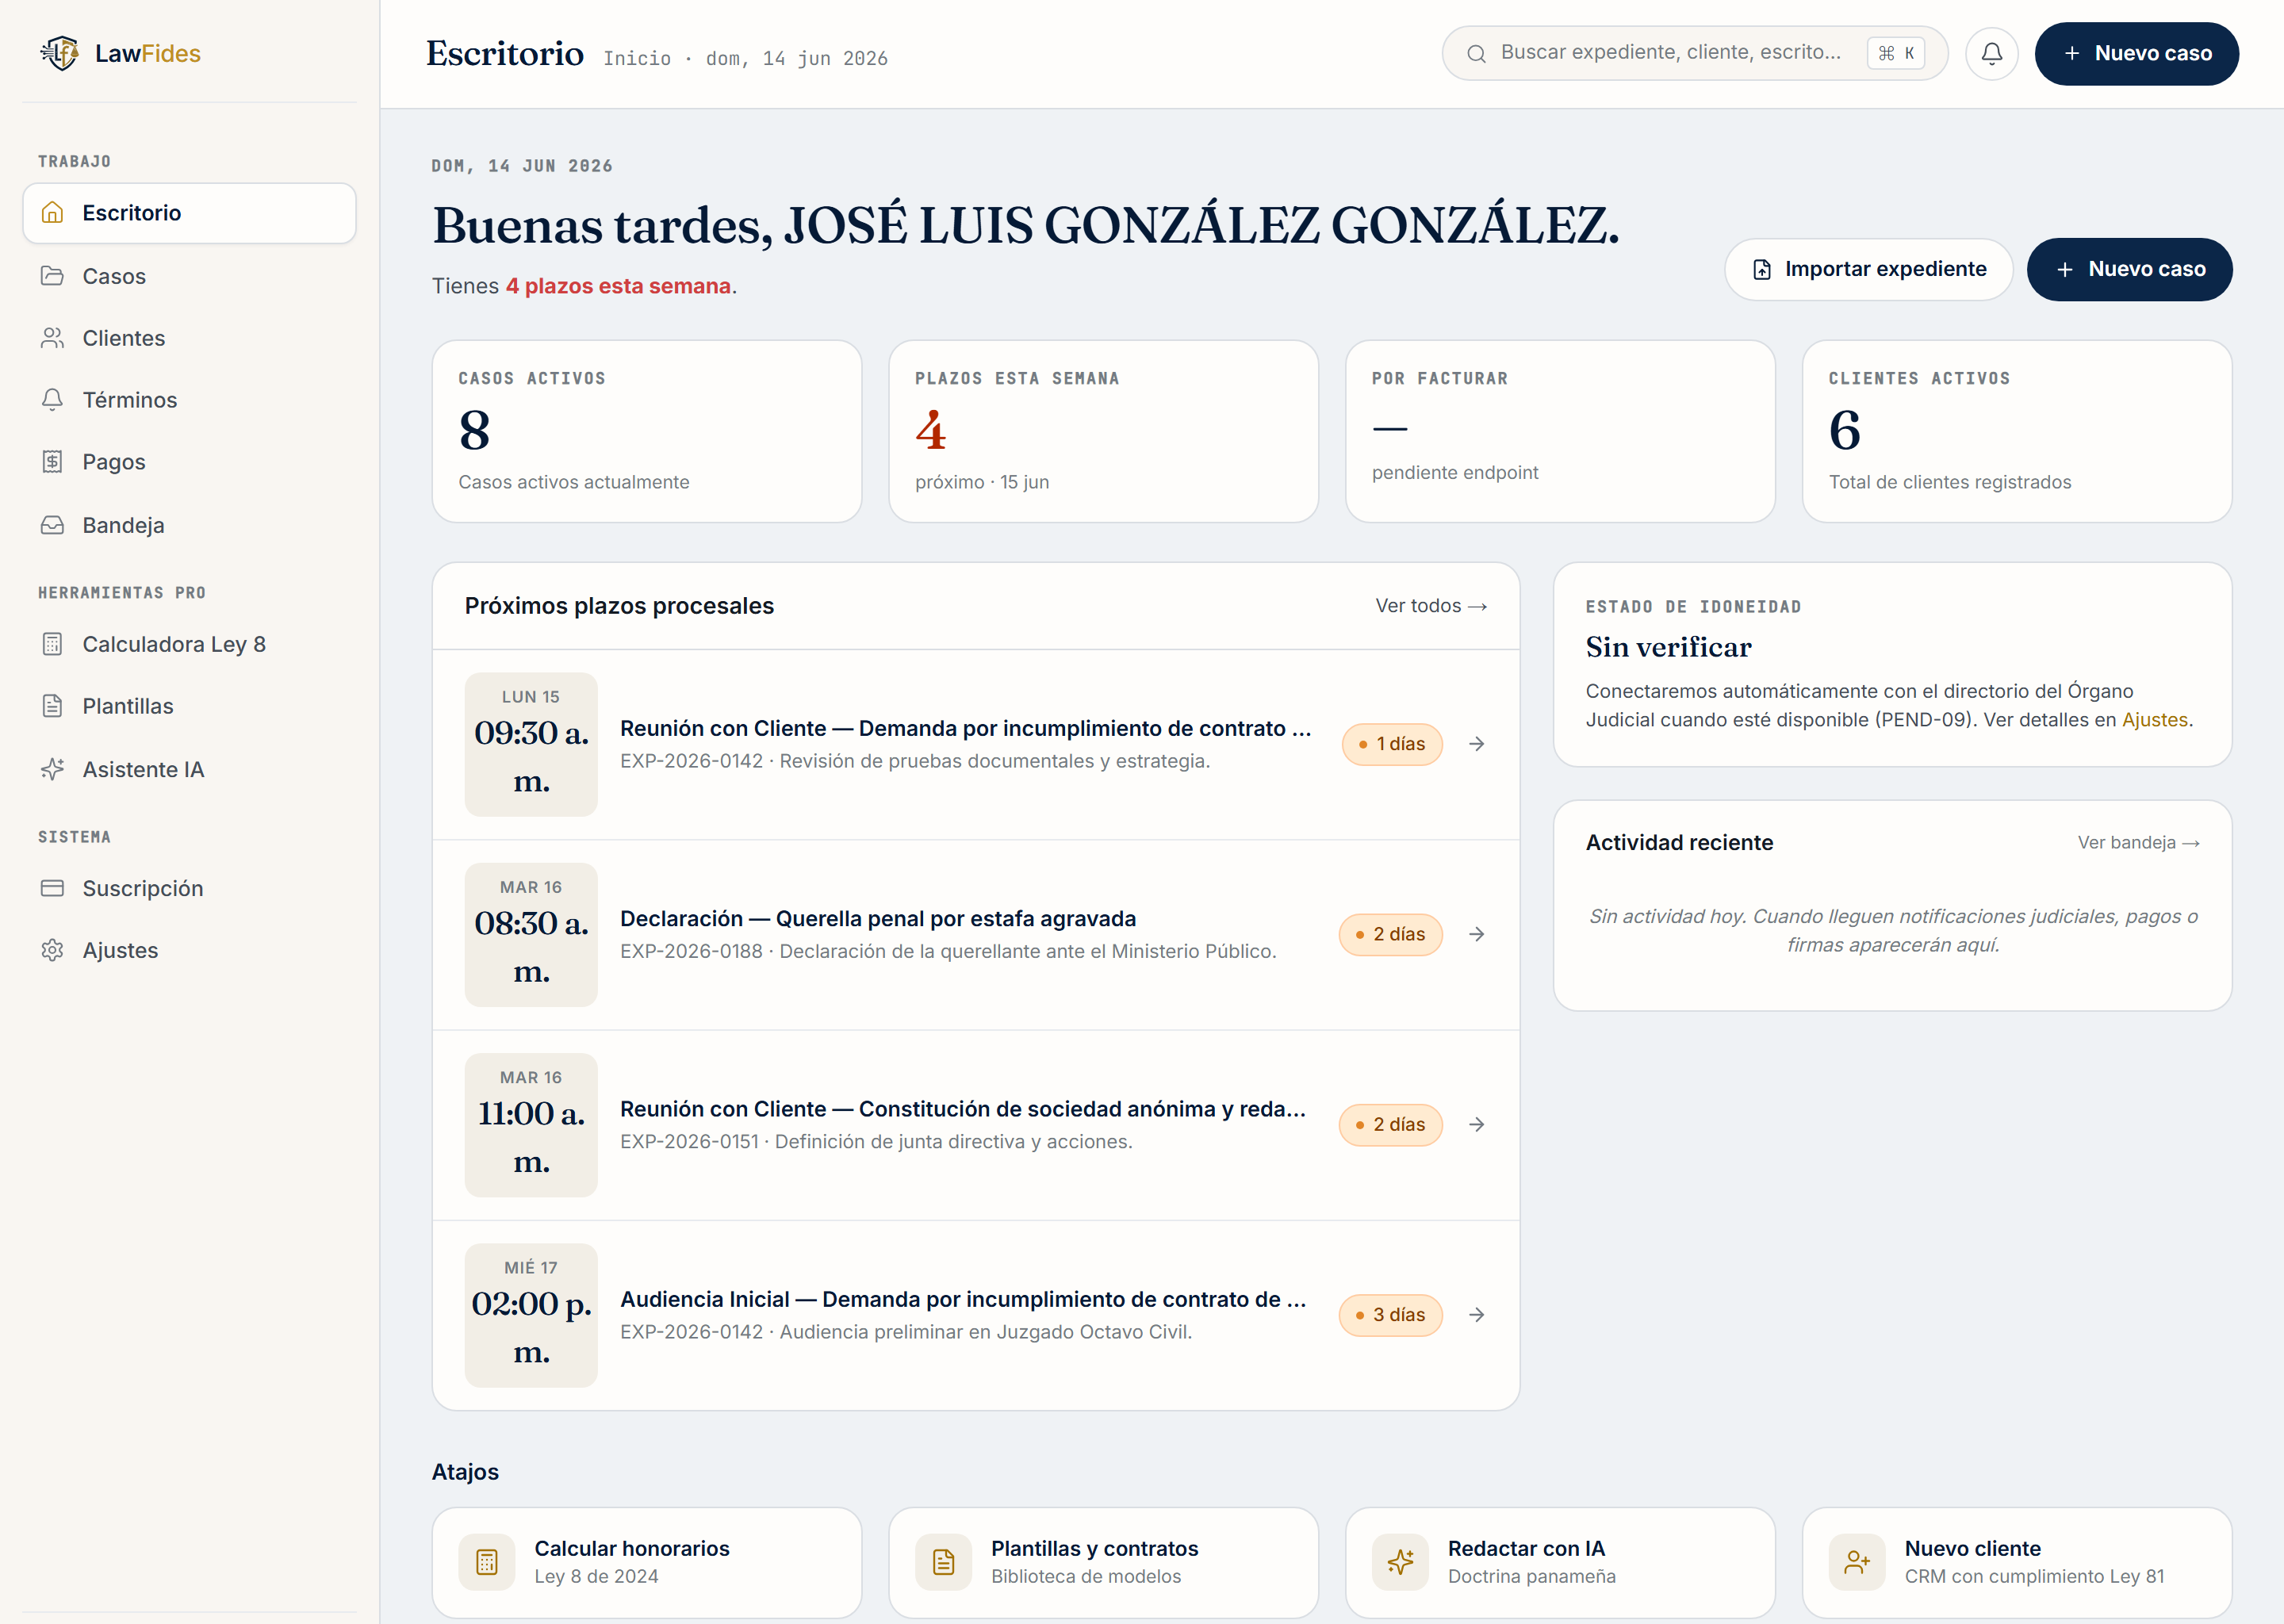2284x1624 pixels.
Task: Click the ⌘K shortcut badge
Action: click(1896, 53)
